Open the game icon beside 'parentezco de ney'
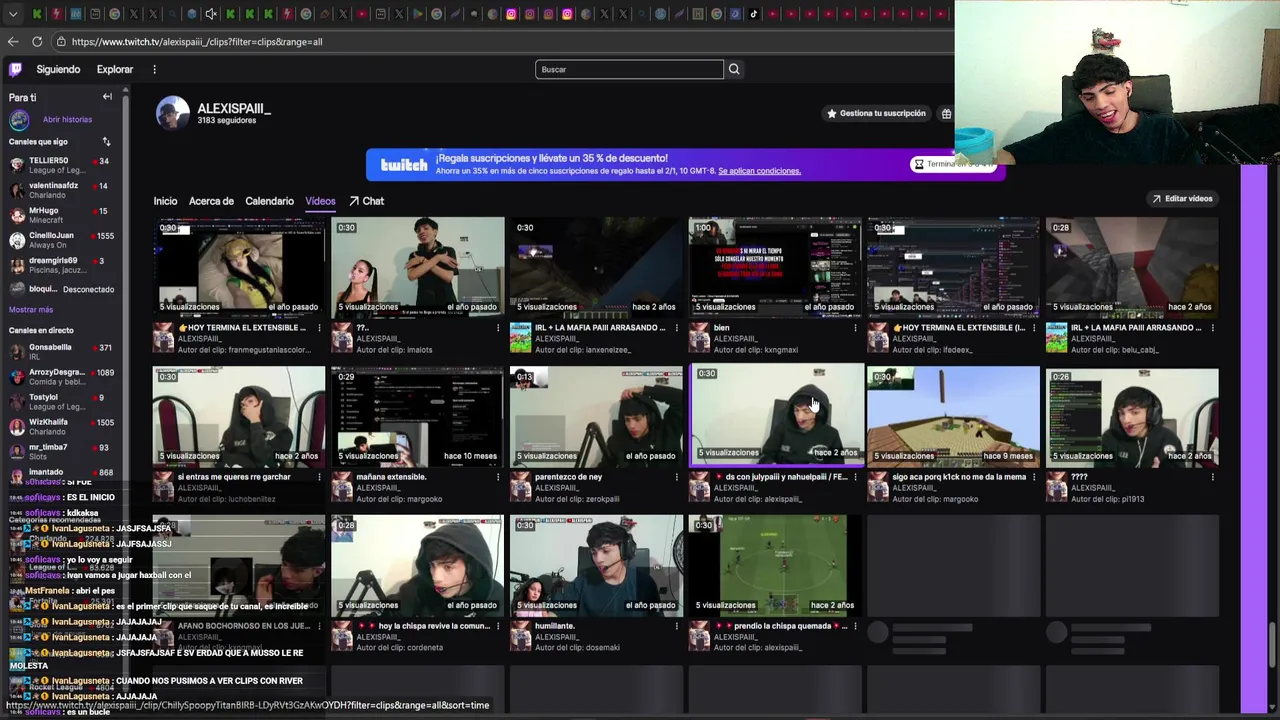Image resolution: width=1280 pixels, height=720 pixels. [x=520, y=487]
